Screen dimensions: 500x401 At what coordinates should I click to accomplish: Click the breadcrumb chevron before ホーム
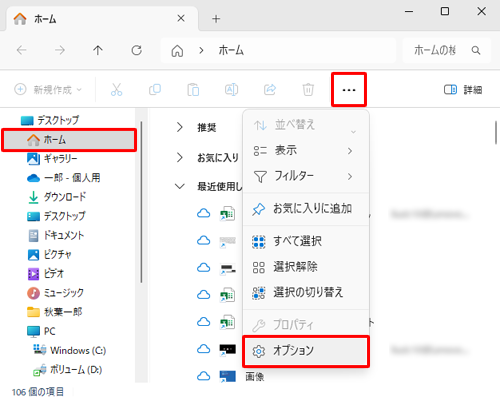tap(201, 51)
